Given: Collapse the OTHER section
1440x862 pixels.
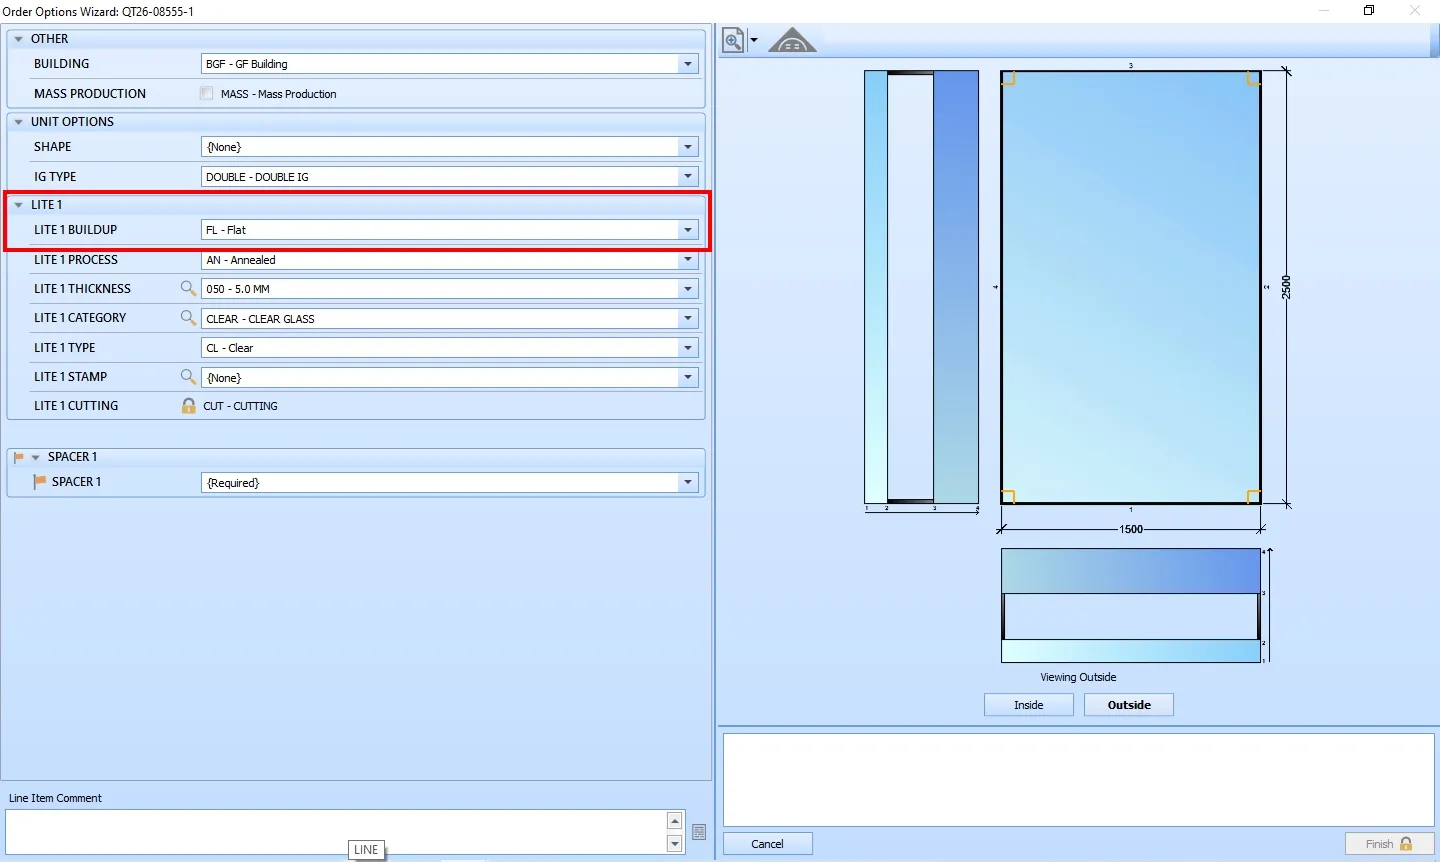Looking at the screenshot, I should click(18, 39).
